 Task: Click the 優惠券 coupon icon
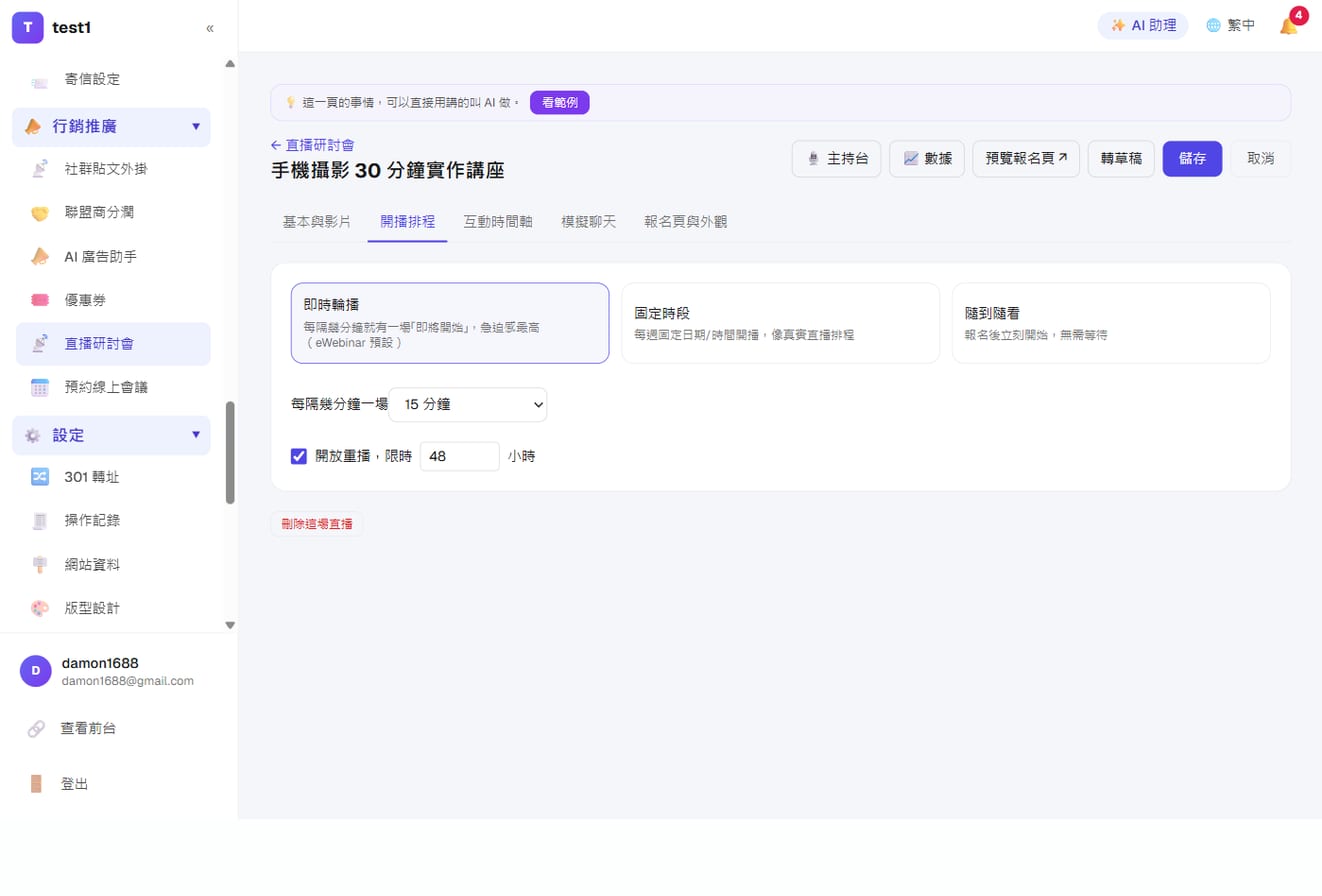[x=40, y=300]
